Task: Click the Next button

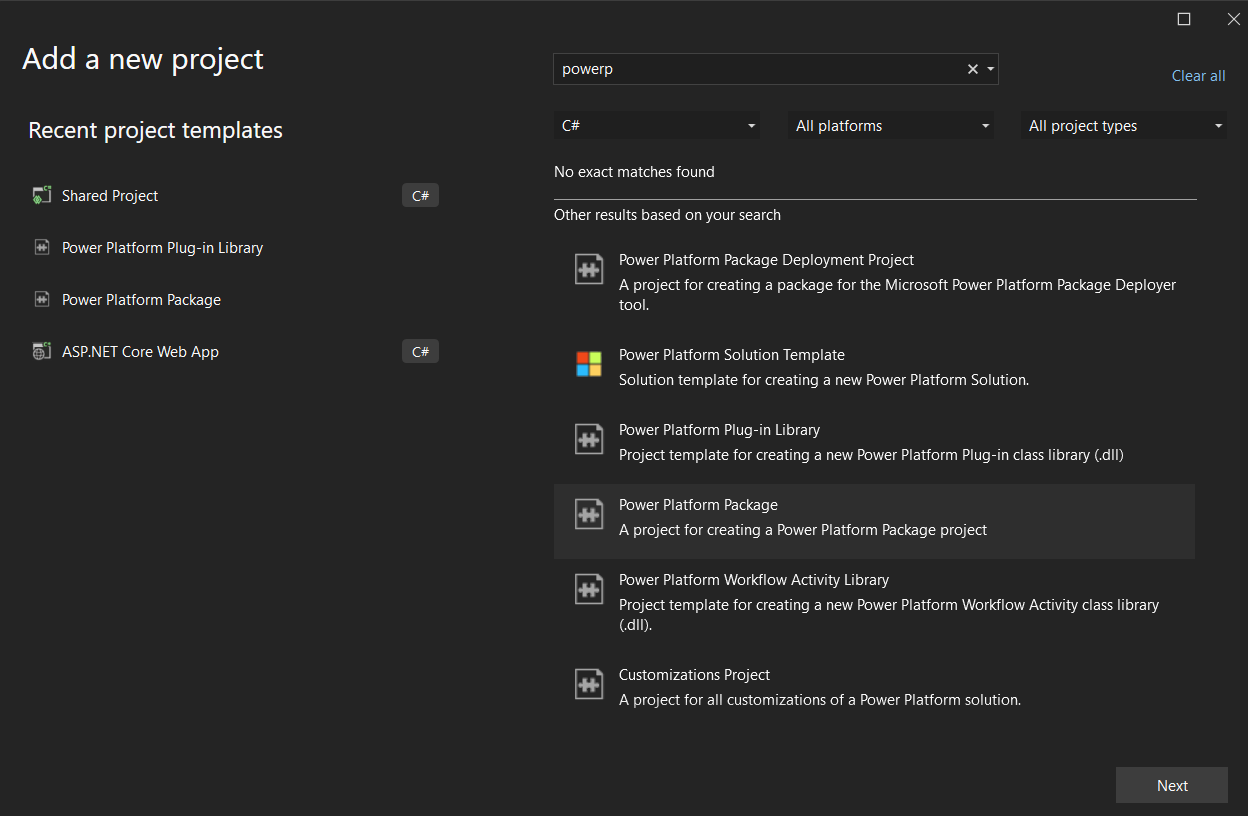Action: coord(1172,785)
